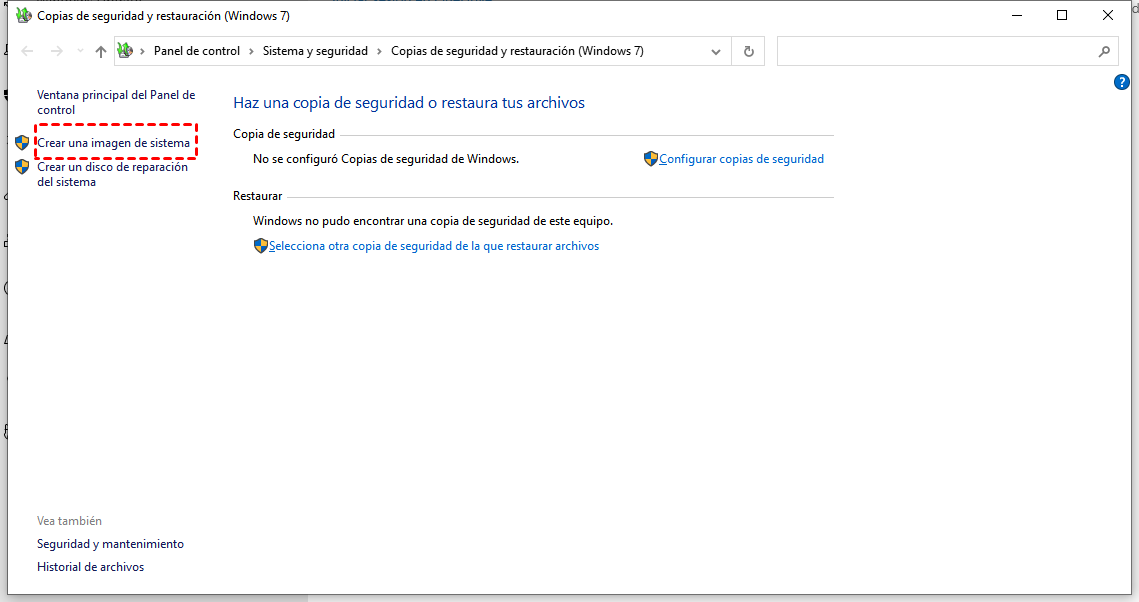Click the 'Restaurar' section label
This screenshot has width=1139, height=602.
tap(258, 196)
